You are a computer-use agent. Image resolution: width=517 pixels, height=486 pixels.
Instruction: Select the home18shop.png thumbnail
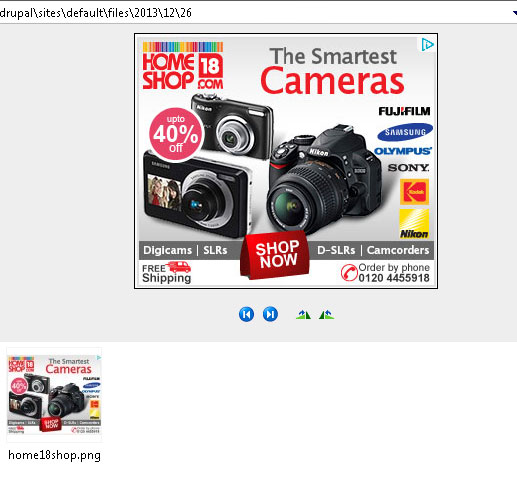pyautogui.click(x=54, y=395)
